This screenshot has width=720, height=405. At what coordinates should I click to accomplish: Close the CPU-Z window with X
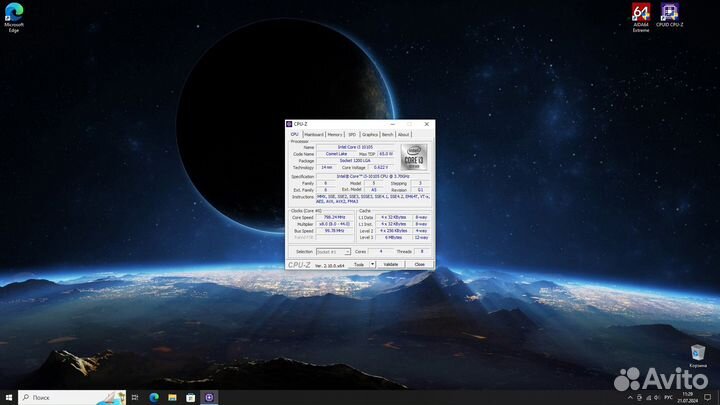click(427, 124)
